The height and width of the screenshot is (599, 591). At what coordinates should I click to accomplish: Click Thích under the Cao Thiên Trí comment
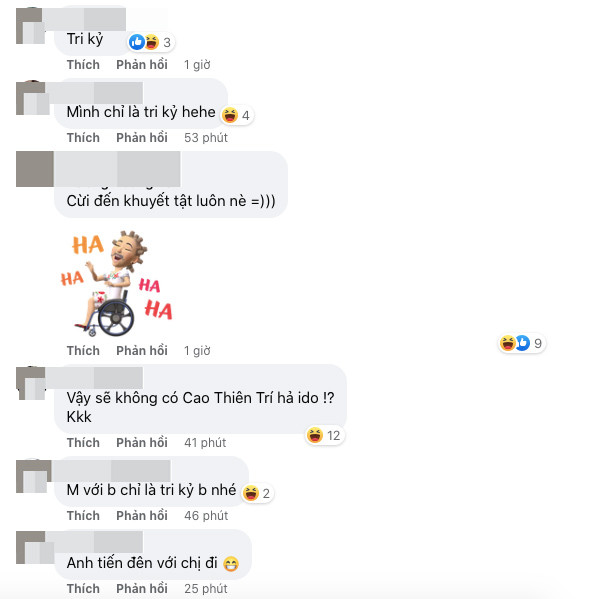pyautogui.click(x=83, y=442)
